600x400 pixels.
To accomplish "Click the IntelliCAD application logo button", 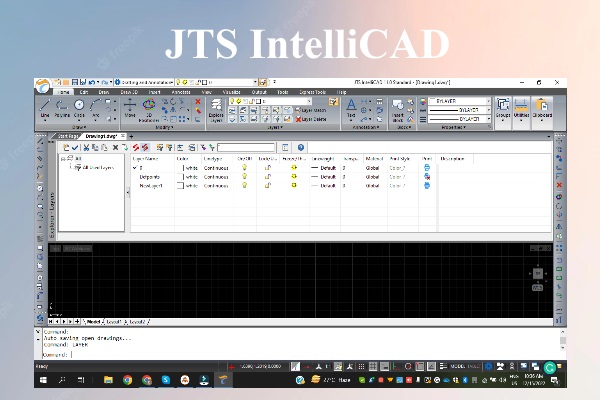I will (x=42, y=86).
